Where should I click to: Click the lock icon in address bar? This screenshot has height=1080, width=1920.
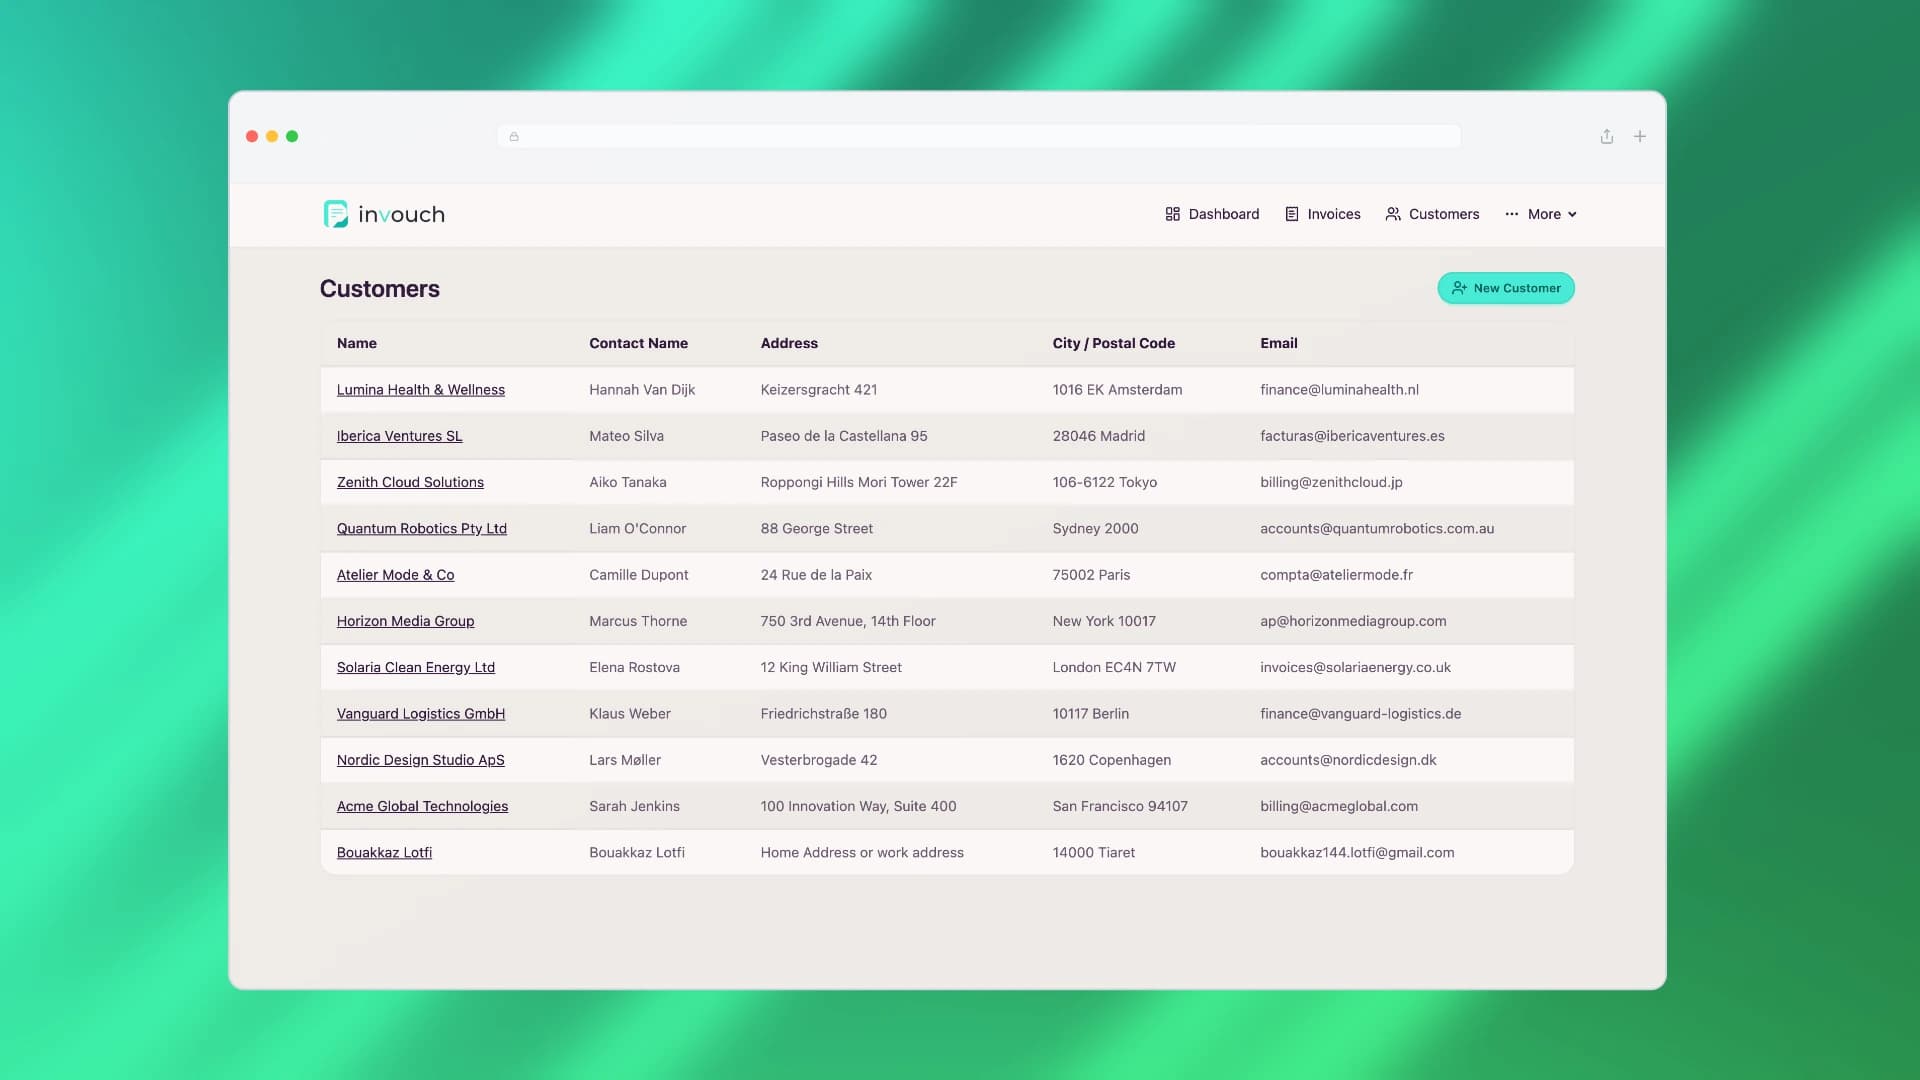point(514,137)
